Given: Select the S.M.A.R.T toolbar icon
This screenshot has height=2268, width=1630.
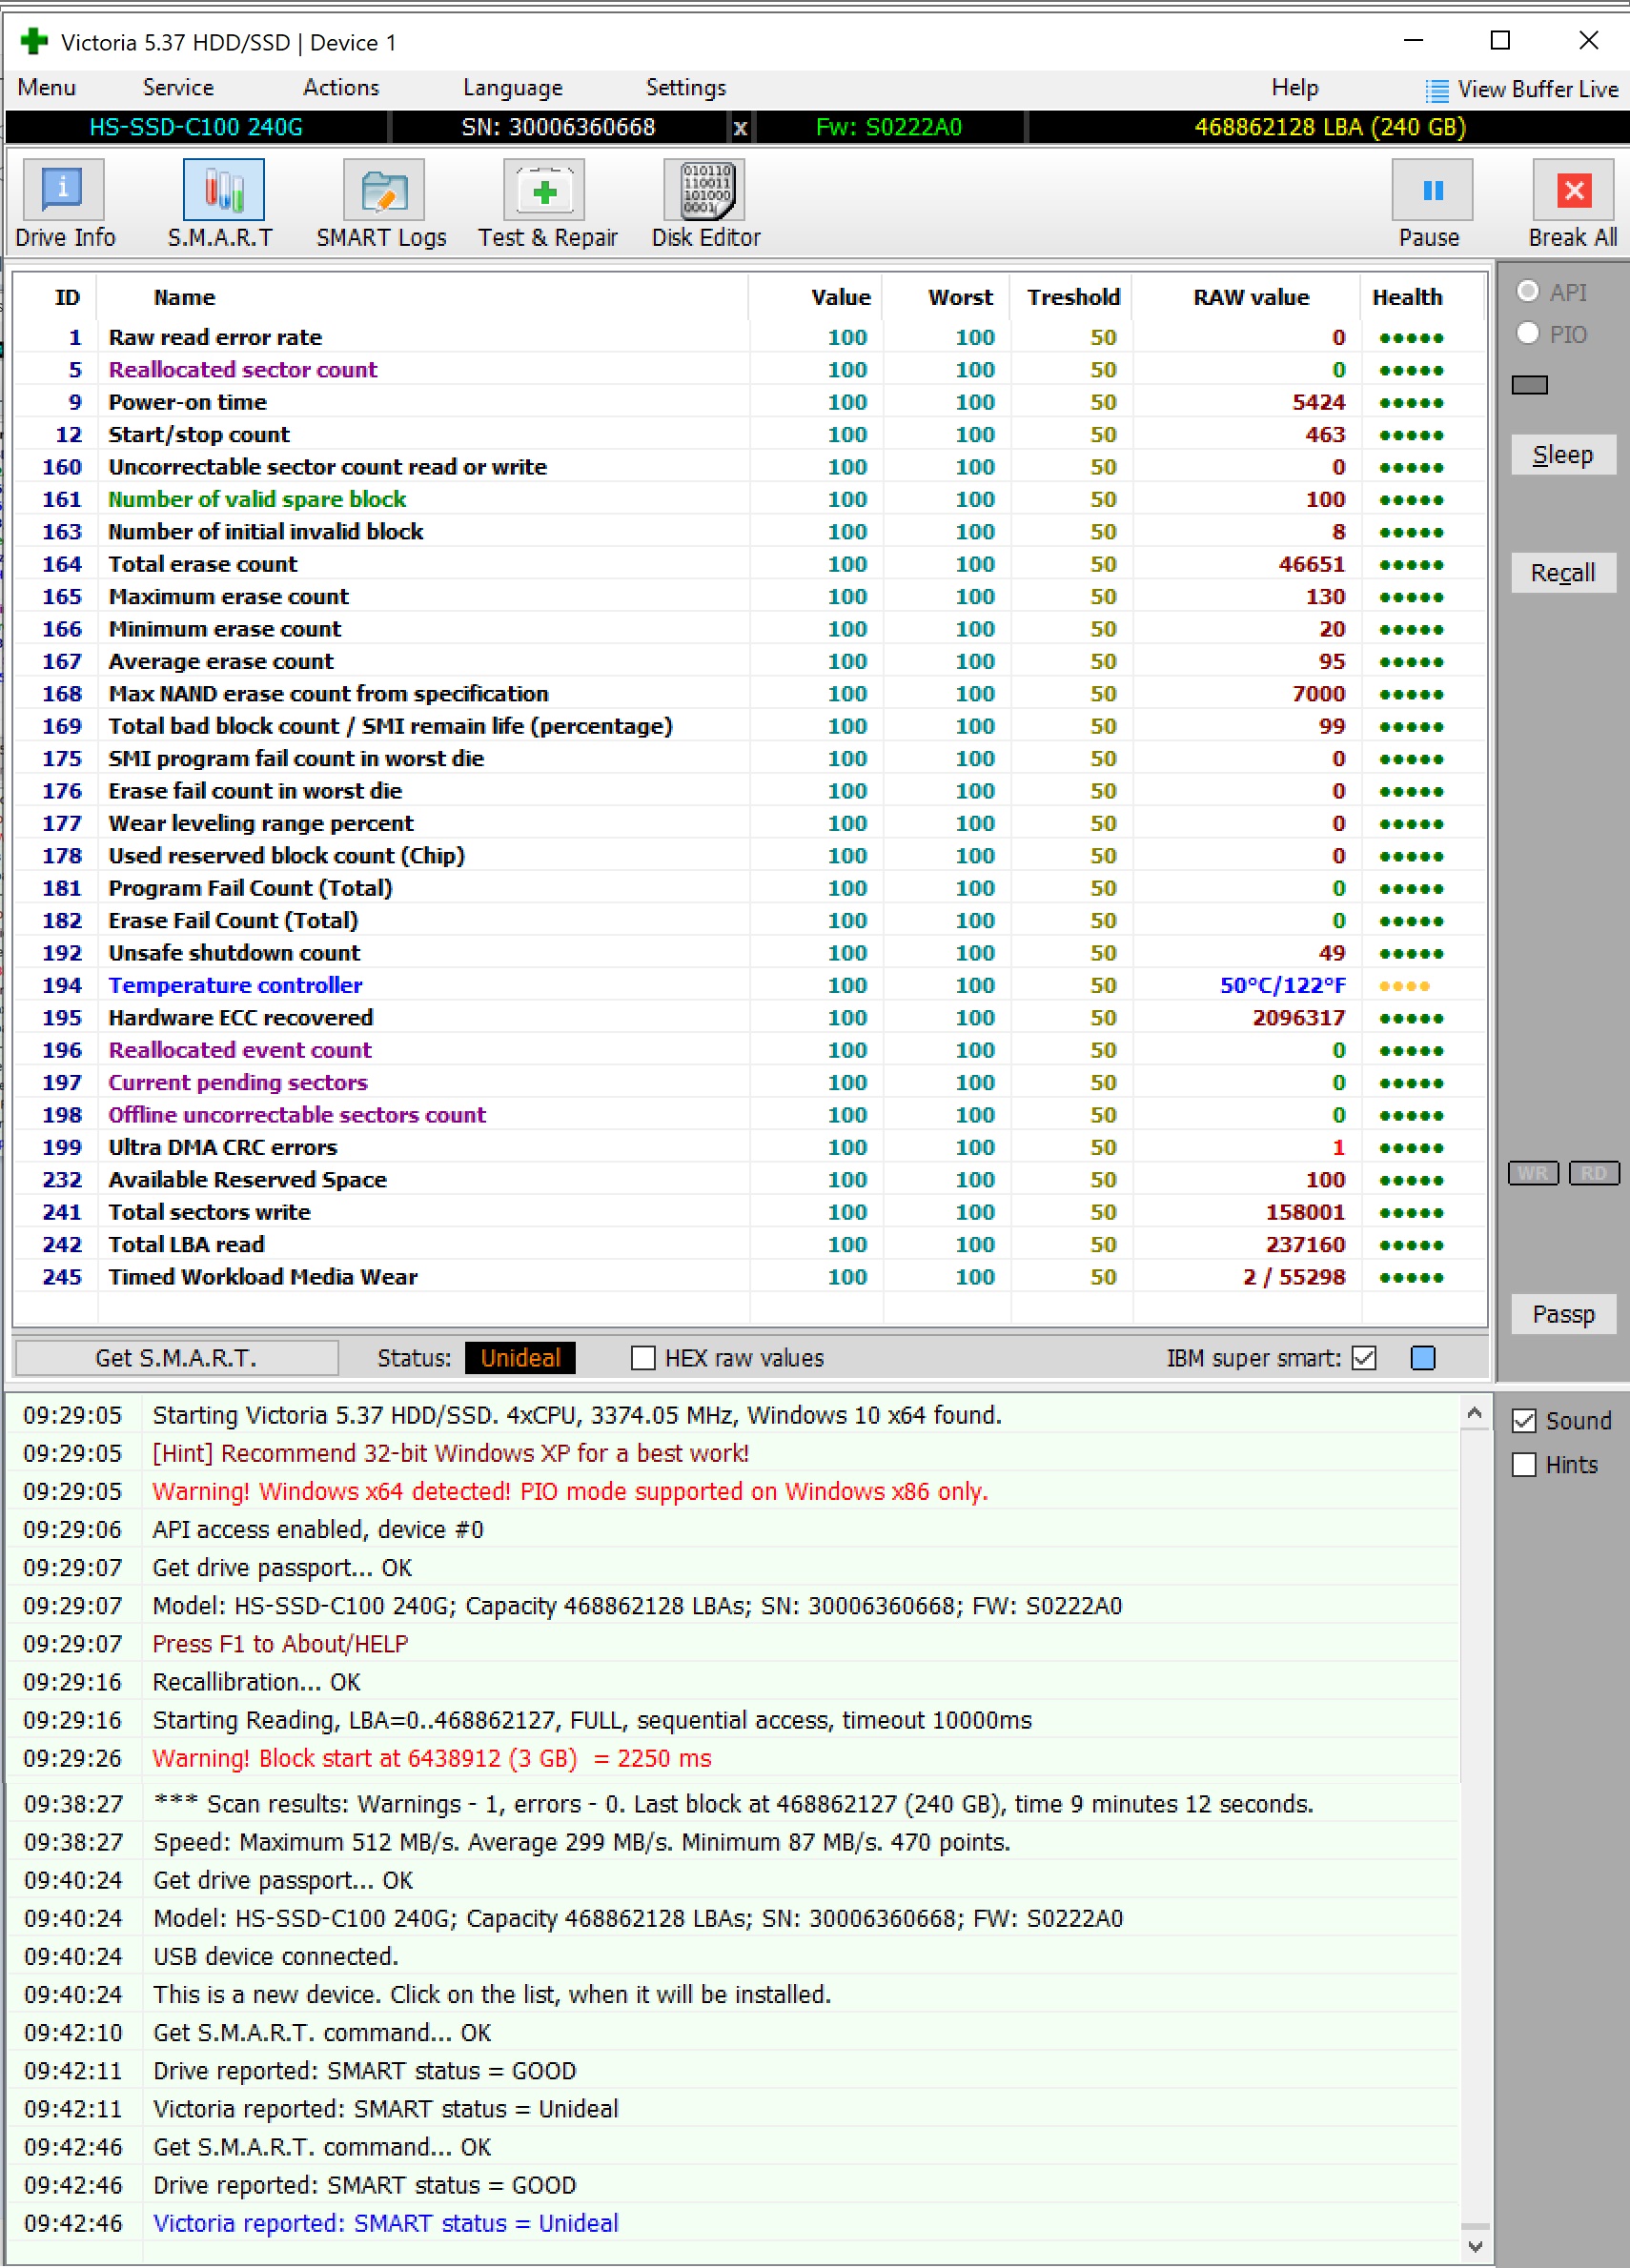Looking at the screenshot, I should click(x=223, y=190).
